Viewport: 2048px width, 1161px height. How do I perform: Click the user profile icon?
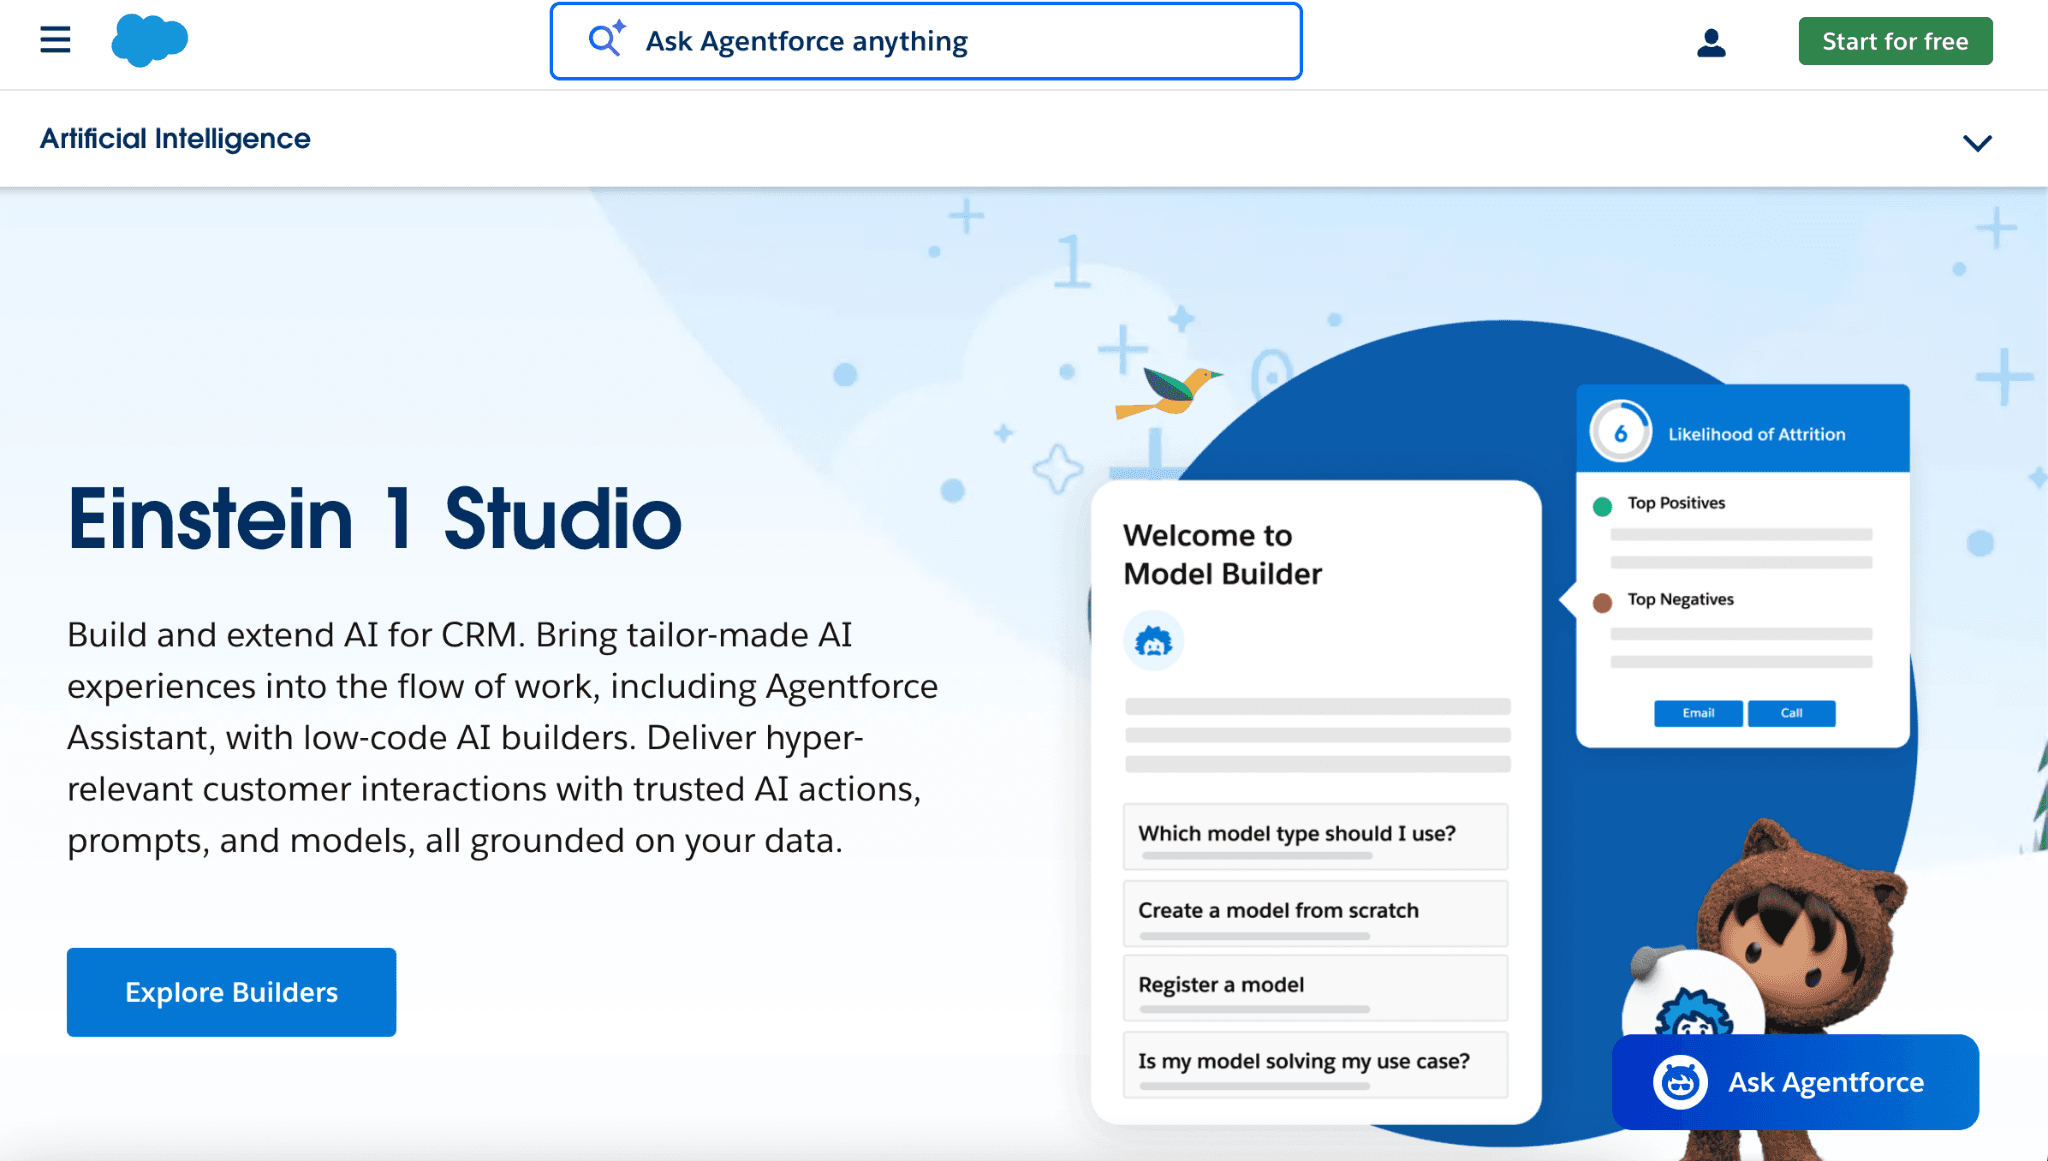(1711, 41)
